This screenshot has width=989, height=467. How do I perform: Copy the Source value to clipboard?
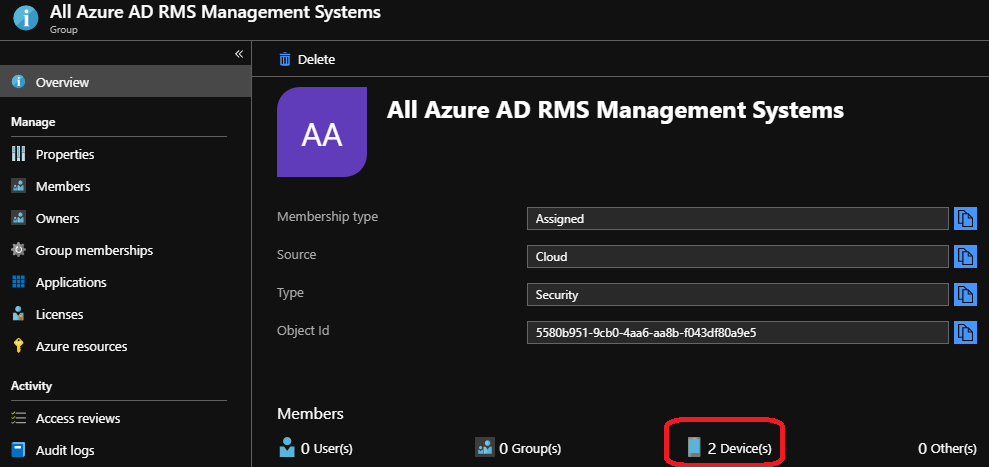pos(965,256)
